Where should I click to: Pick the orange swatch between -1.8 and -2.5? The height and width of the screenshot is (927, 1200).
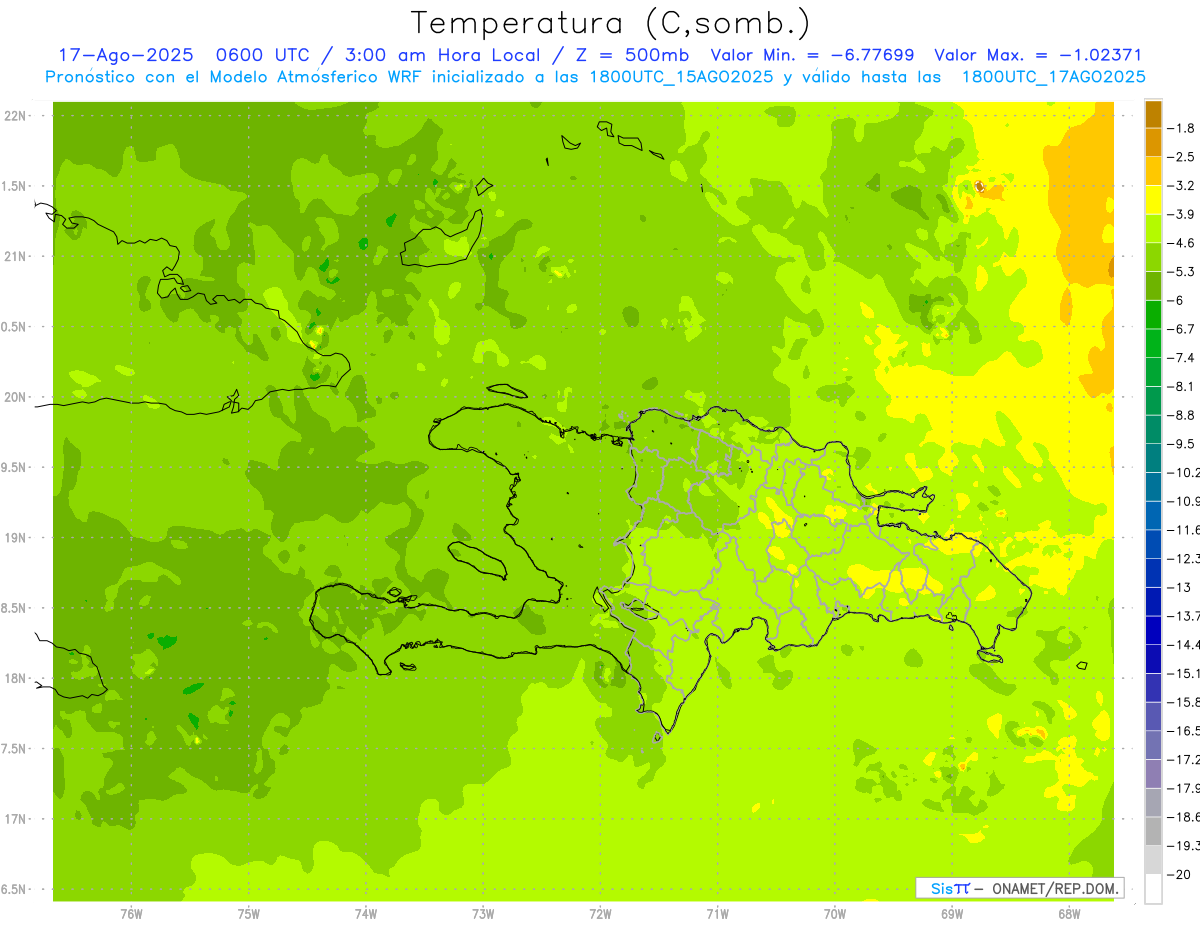(x=1153, y=142)
